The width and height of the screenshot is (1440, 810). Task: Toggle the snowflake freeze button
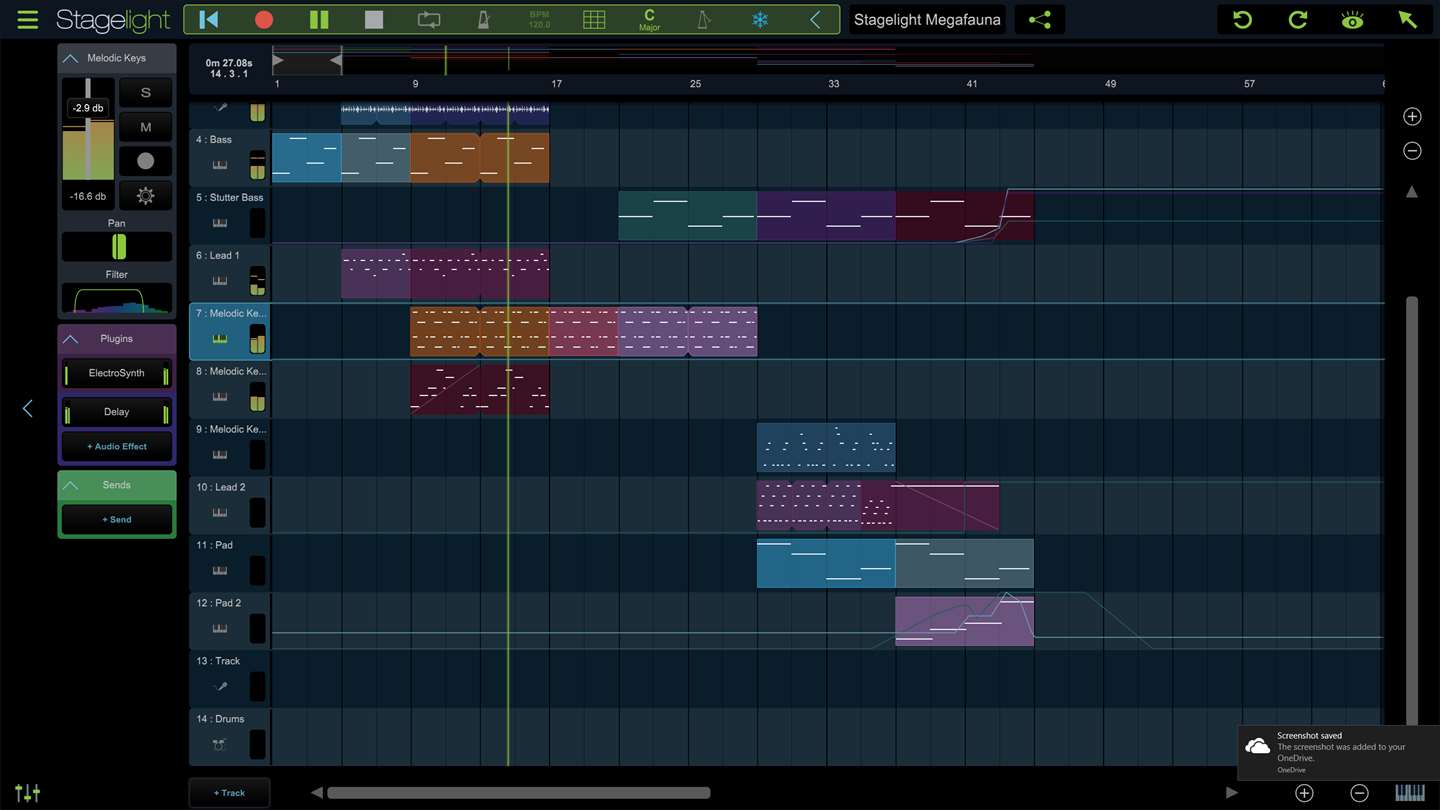(x=760, y=20)
